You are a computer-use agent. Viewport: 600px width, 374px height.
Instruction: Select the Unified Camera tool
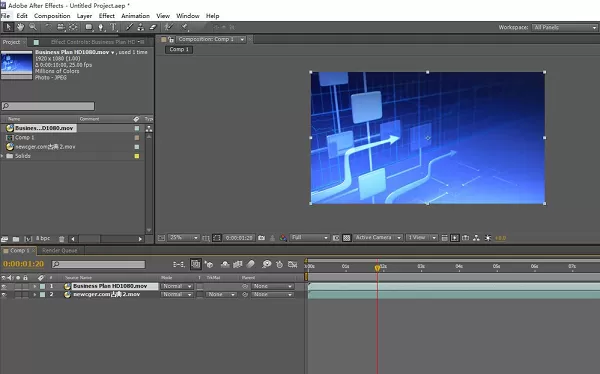[60, 27]
